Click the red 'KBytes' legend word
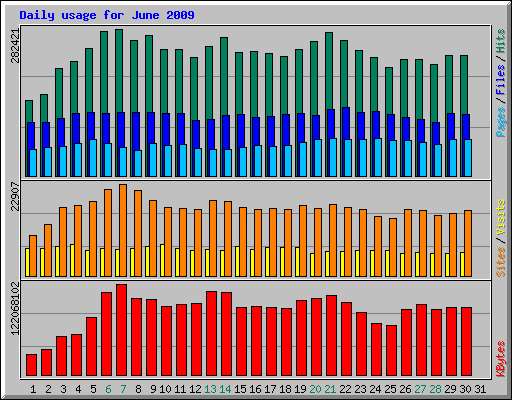 (x=501, y=359)
